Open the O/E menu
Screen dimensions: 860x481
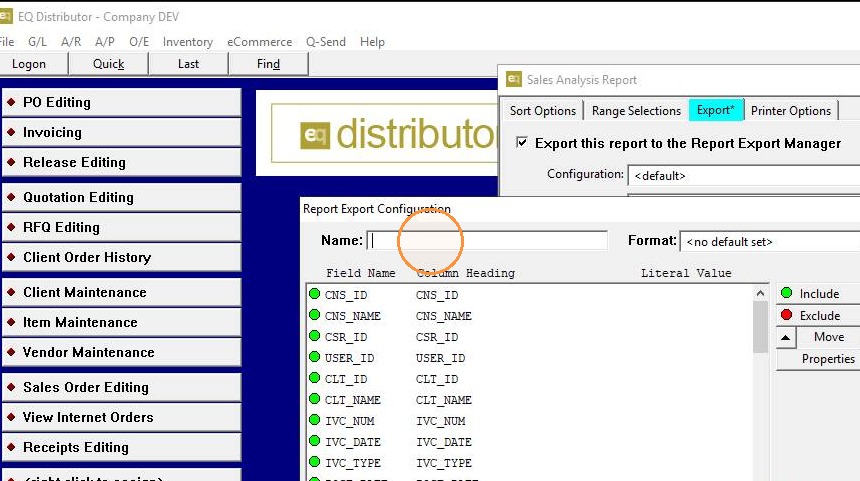coord(139,42)
